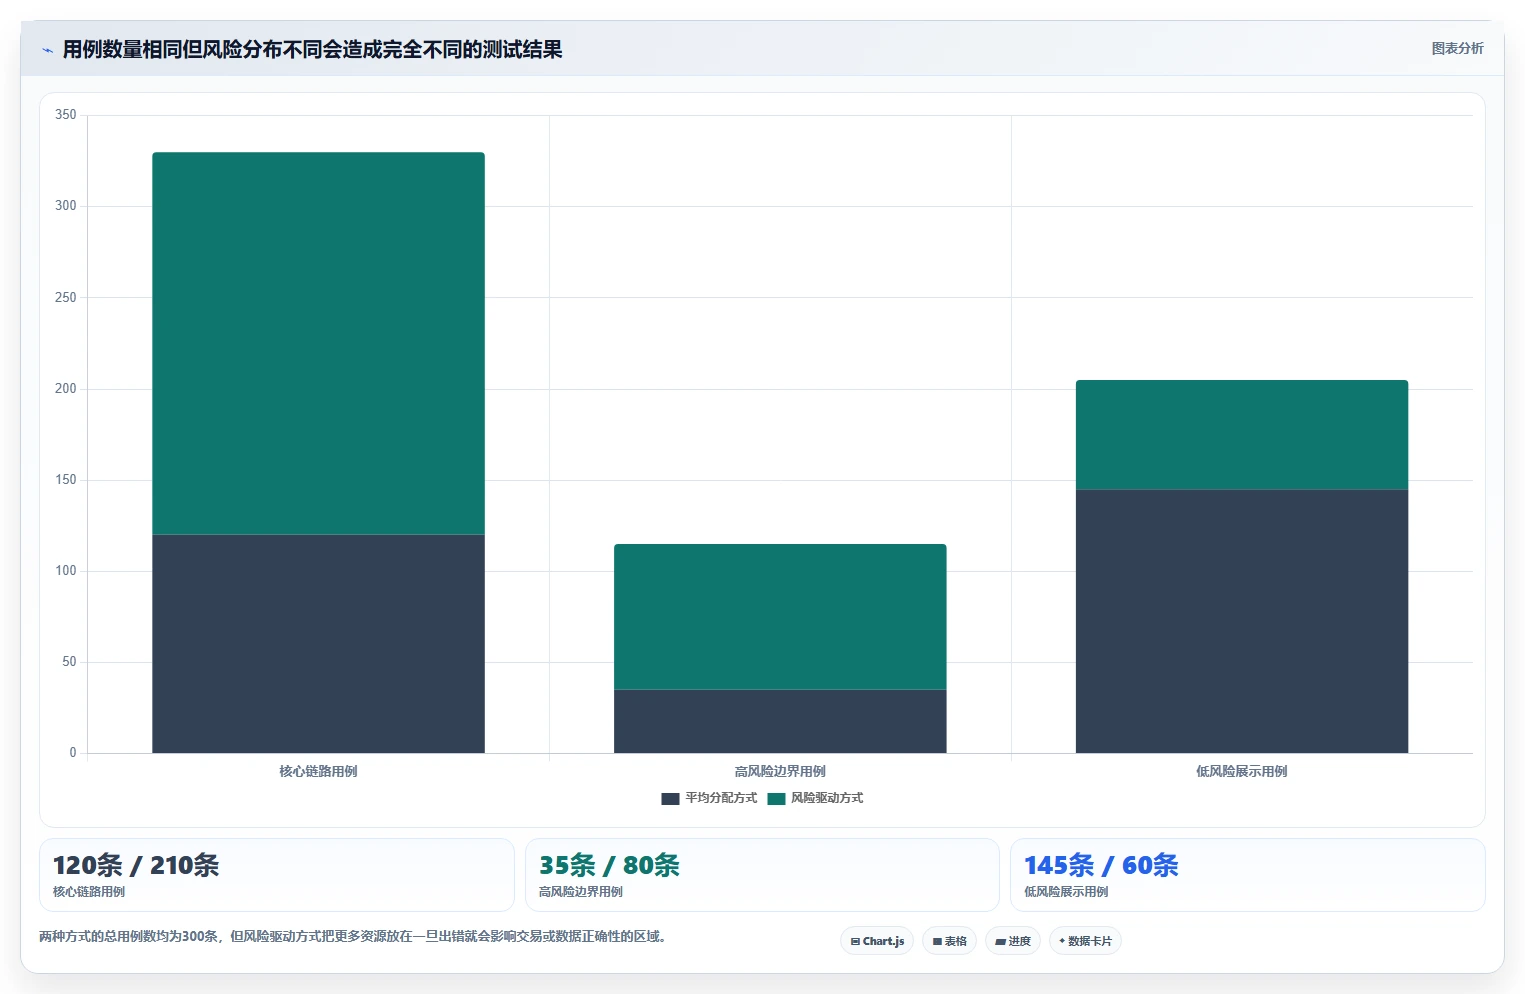The image size is (1525, 994).
Task: Click the 高风险边界用例 x-axis label
Action: 780,771
